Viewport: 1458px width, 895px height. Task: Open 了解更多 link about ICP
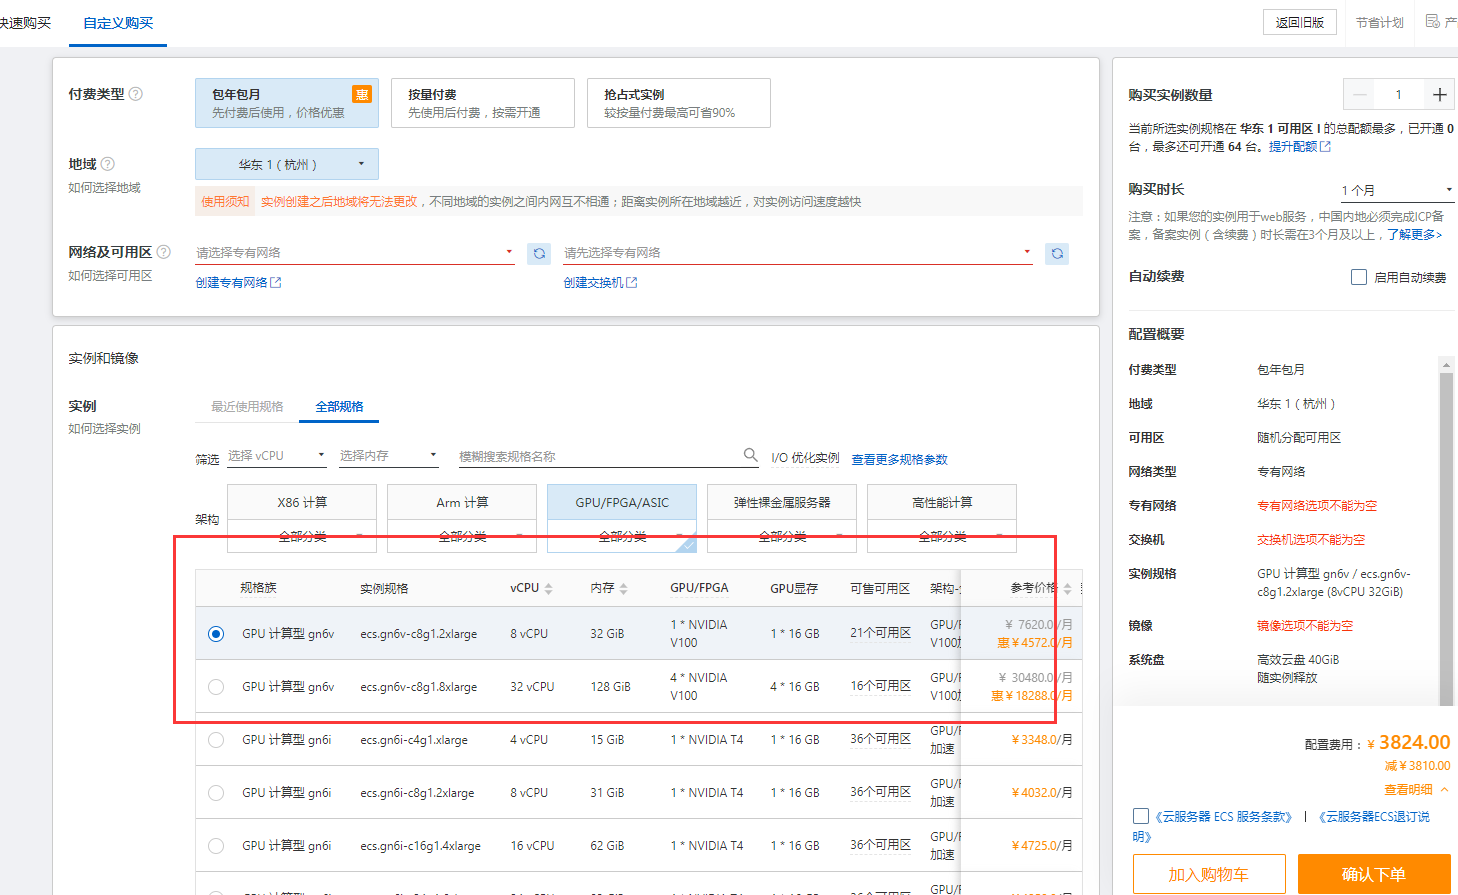pos(1414,235)
